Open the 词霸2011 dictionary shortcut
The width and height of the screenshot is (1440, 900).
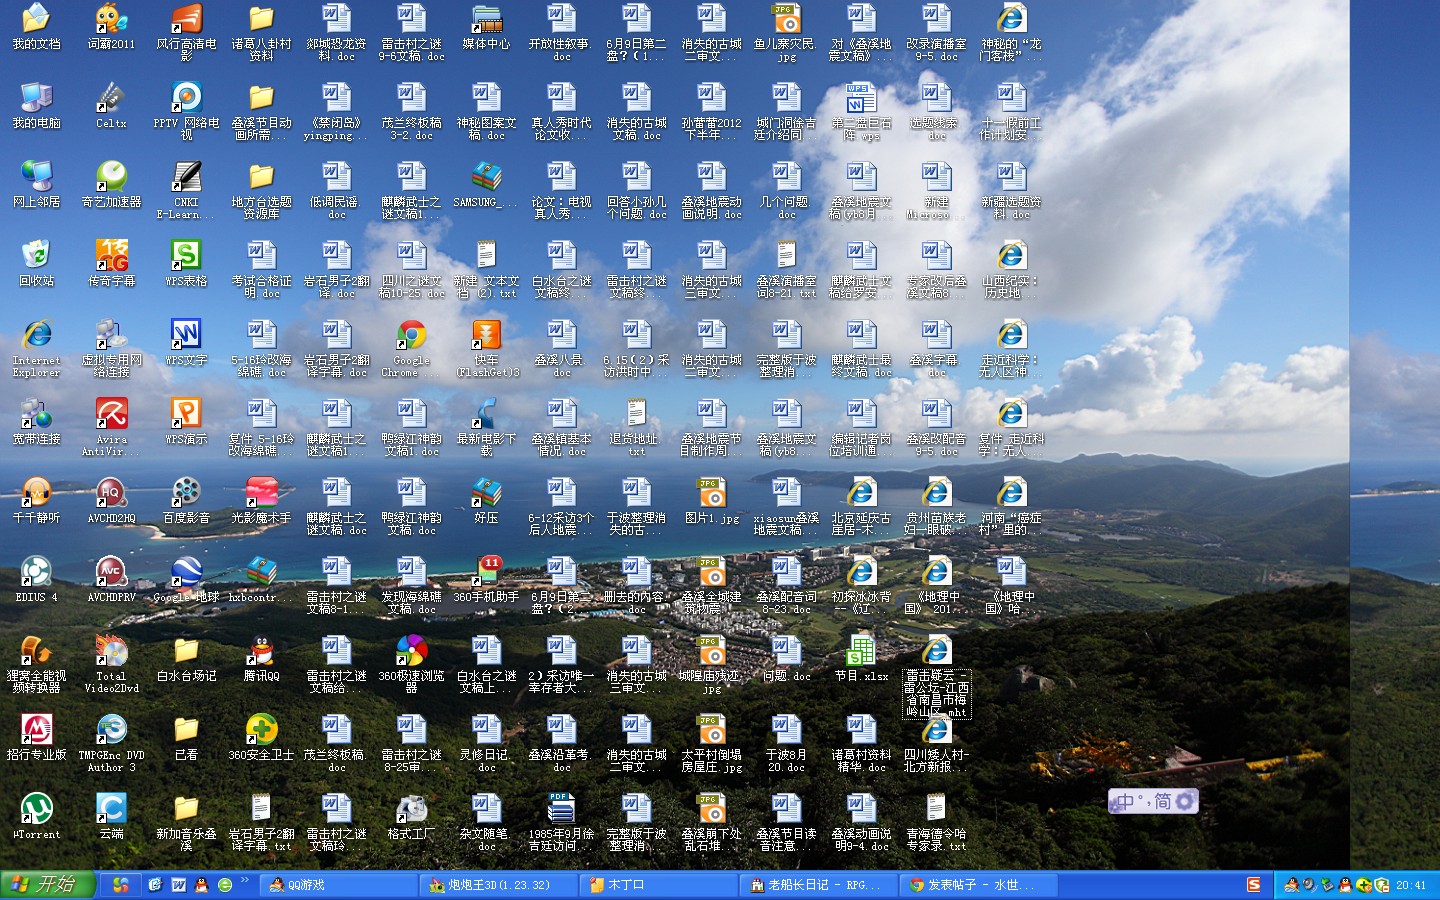111,26
